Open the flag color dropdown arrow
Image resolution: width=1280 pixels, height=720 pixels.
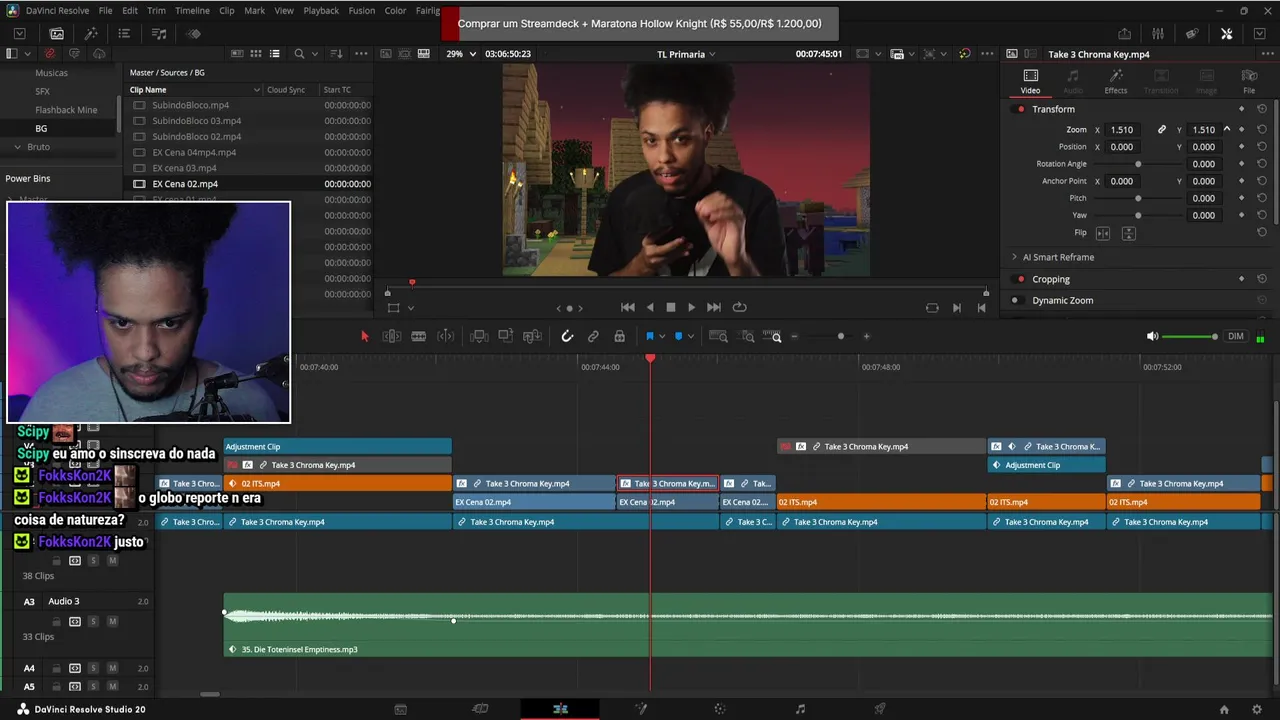[x=662, y=336]
